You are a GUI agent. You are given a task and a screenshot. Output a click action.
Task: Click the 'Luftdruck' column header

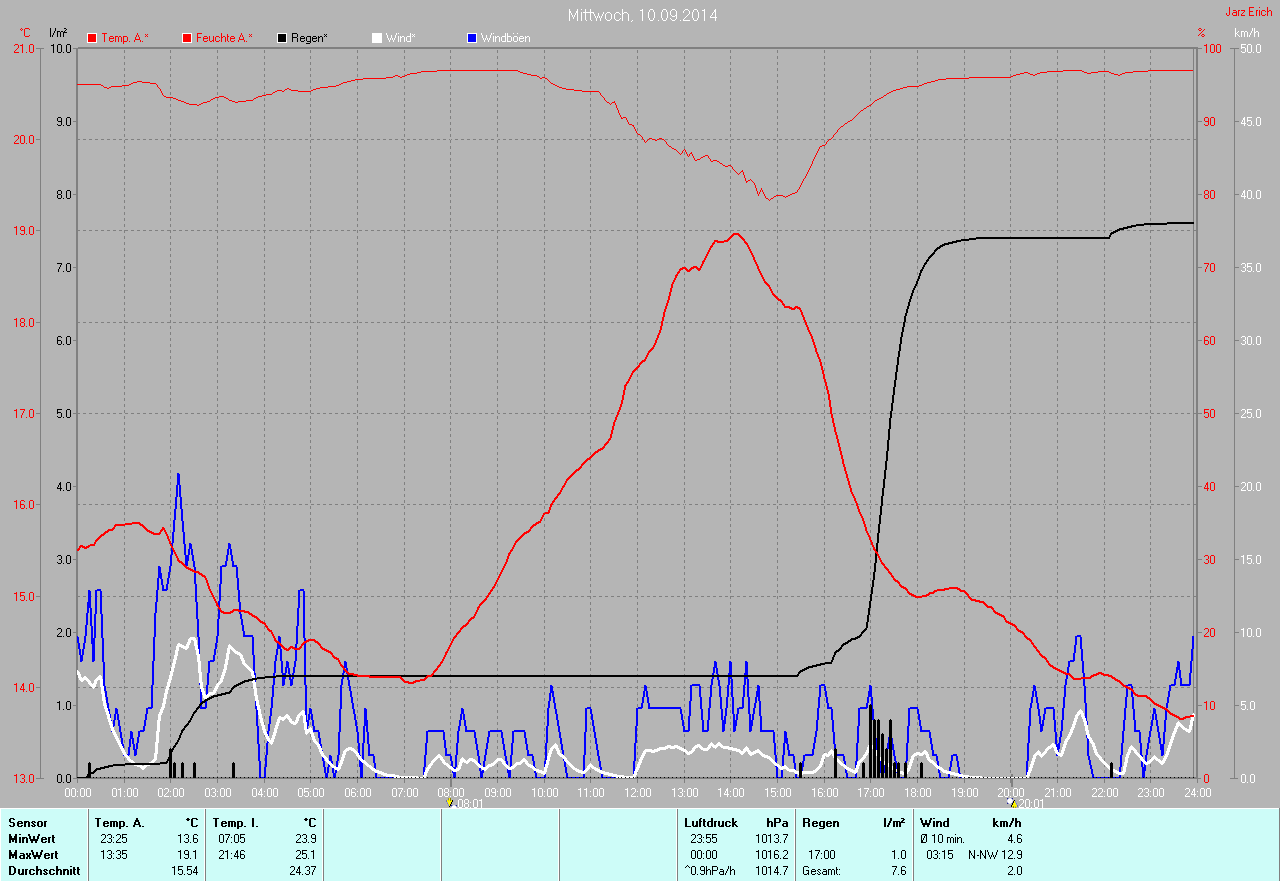coord(711,823)
